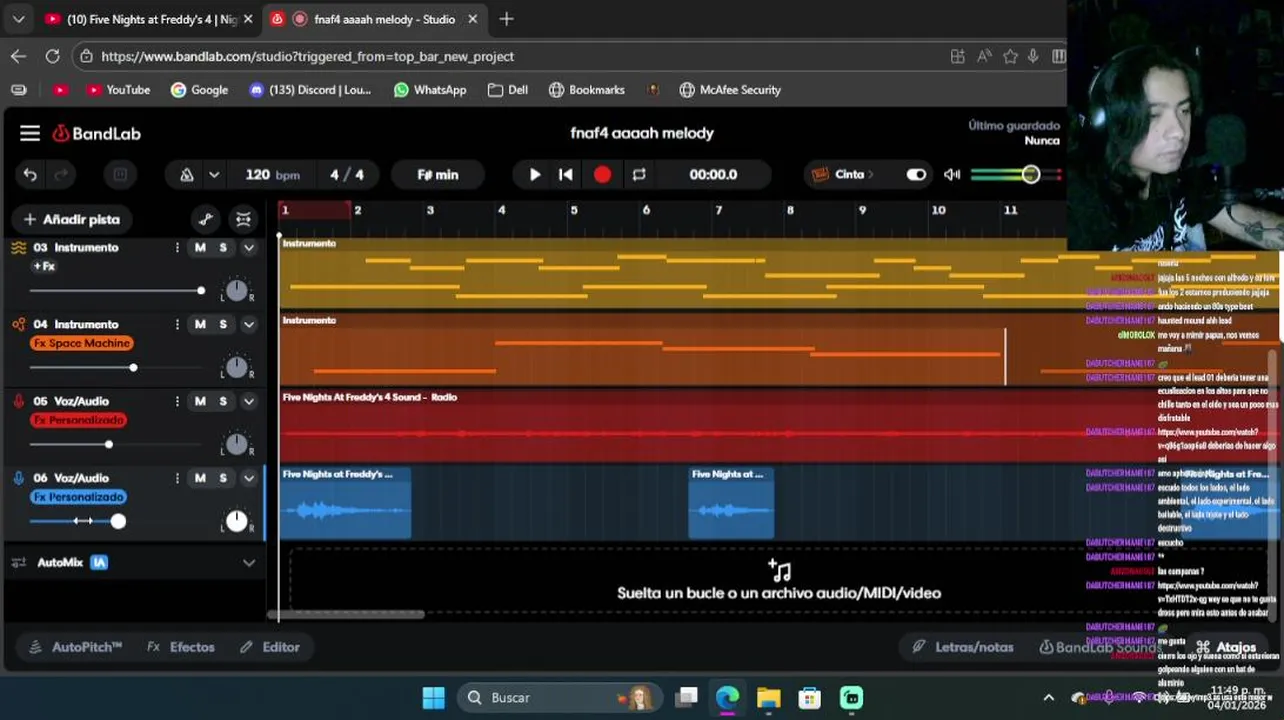
Task: Change the 4 / 4 time signature
Action: click(347, 174)
